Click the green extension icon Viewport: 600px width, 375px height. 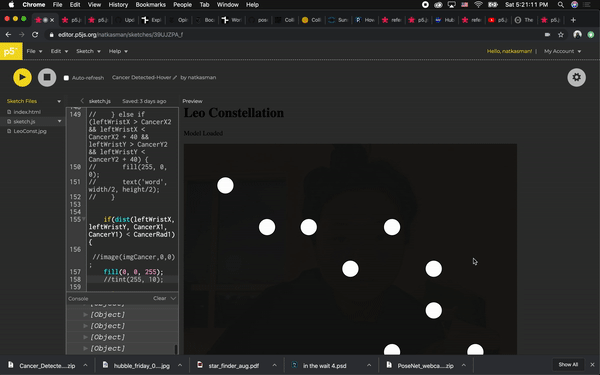(590, 35)
